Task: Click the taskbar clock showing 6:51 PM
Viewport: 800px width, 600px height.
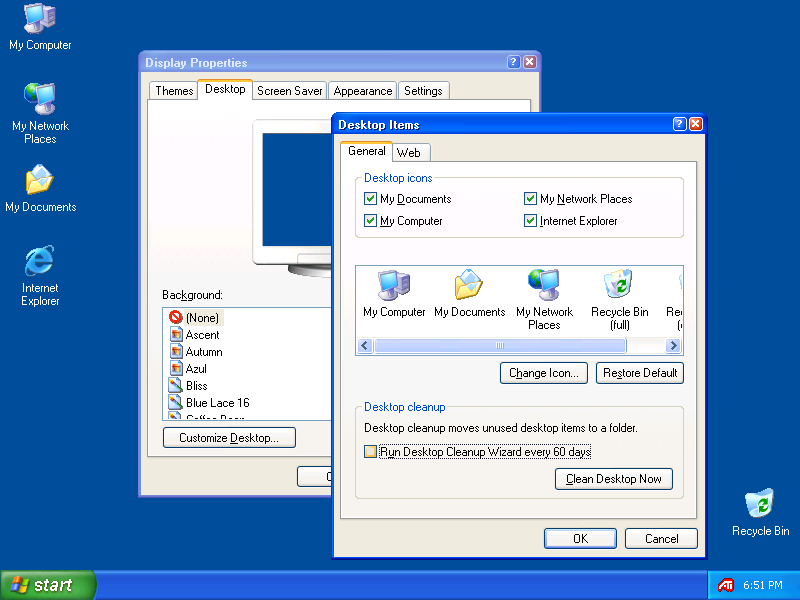Action: coord(762,585)
